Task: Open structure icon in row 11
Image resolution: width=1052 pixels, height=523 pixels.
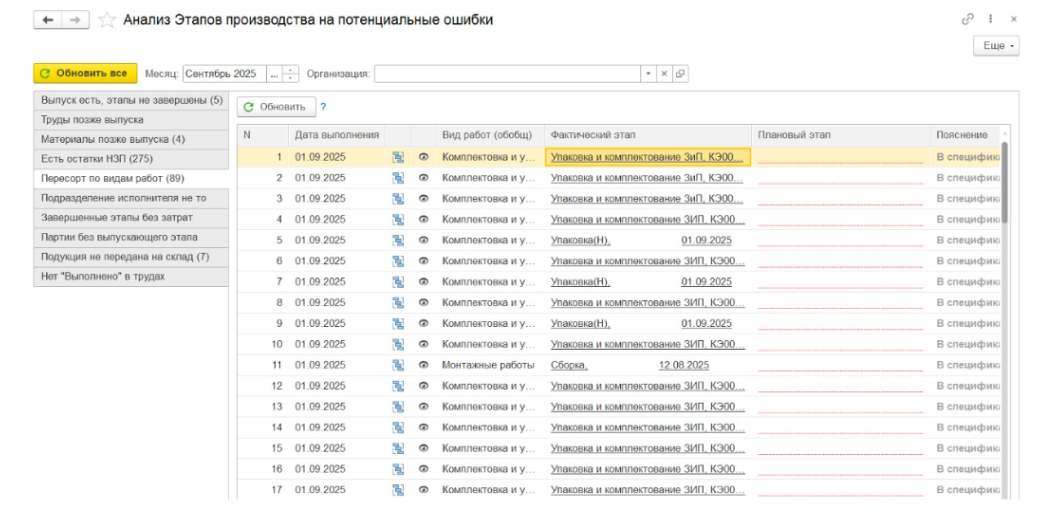Action: tap(399, 365)
